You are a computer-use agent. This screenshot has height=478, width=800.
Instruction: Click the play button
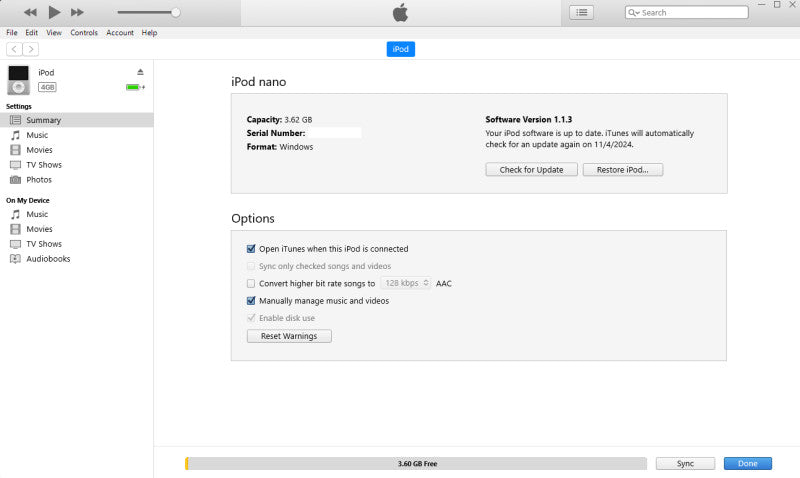(54, 12)
